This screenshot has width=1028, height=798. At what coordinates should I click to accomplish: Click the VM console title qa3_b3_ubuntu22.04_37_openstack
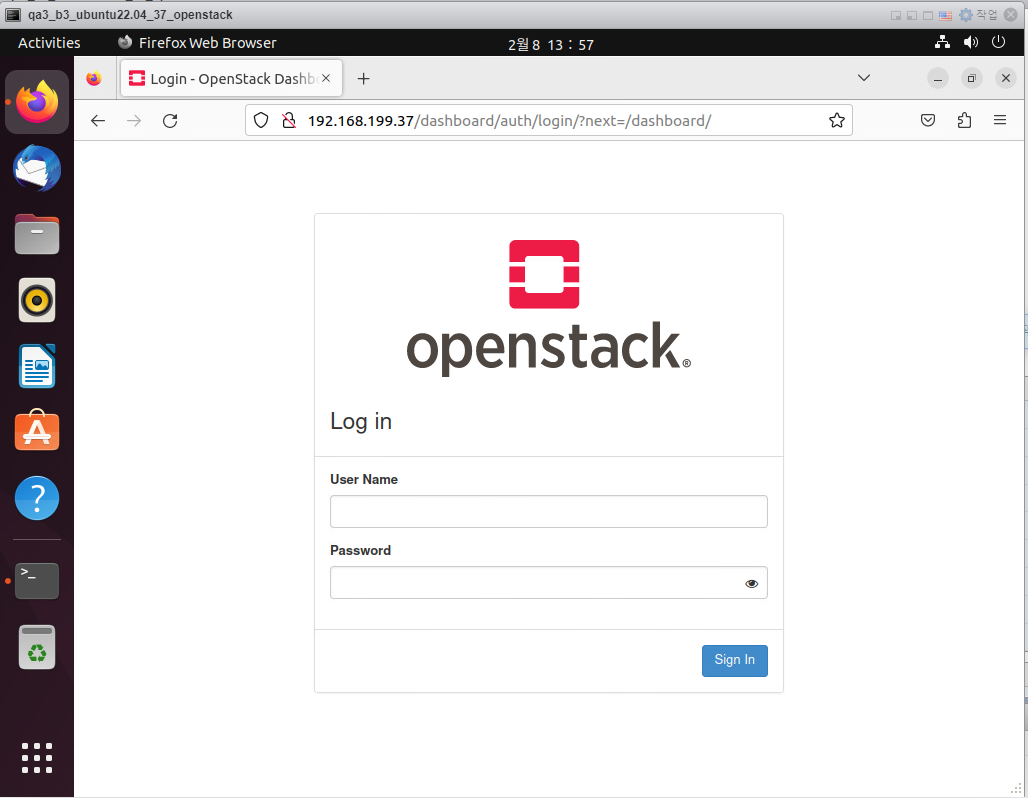pos(130,14)
